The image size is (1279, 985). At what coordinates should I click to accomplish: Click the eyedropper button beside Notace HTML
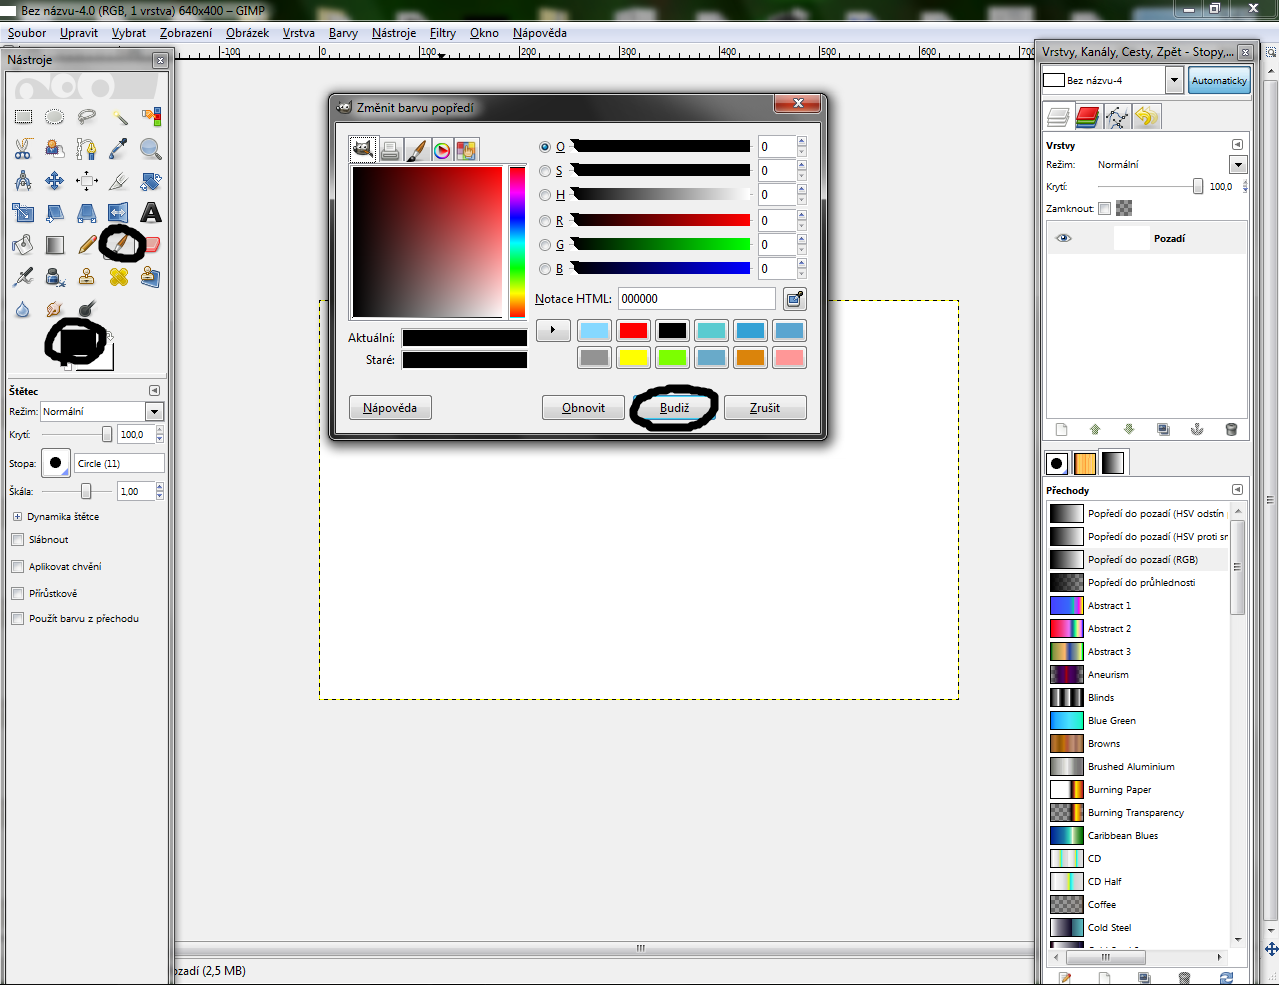794,299
